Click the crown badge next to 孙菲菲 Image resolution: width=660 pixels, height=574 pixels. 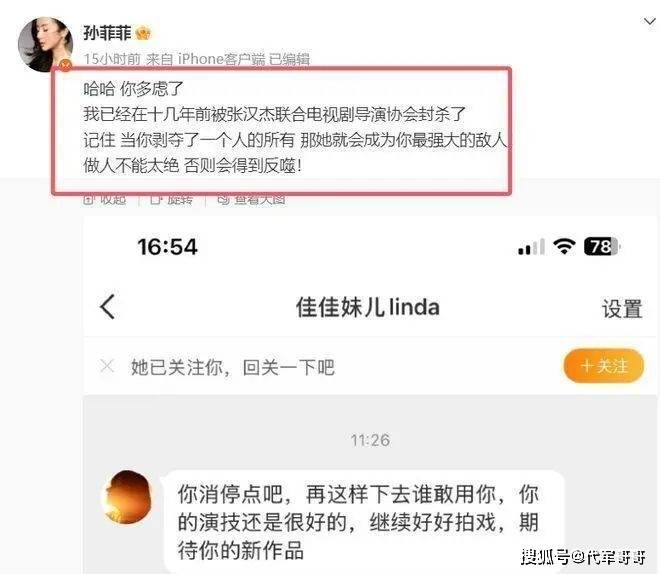click(143, 33)
